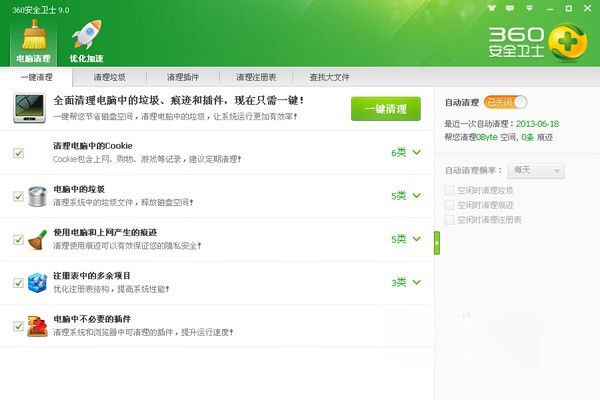This screenshot has width=600, height=400.
Task: Uncheck 电脑中不必要的插件 checkbox
Action: (x=18, y=326)
